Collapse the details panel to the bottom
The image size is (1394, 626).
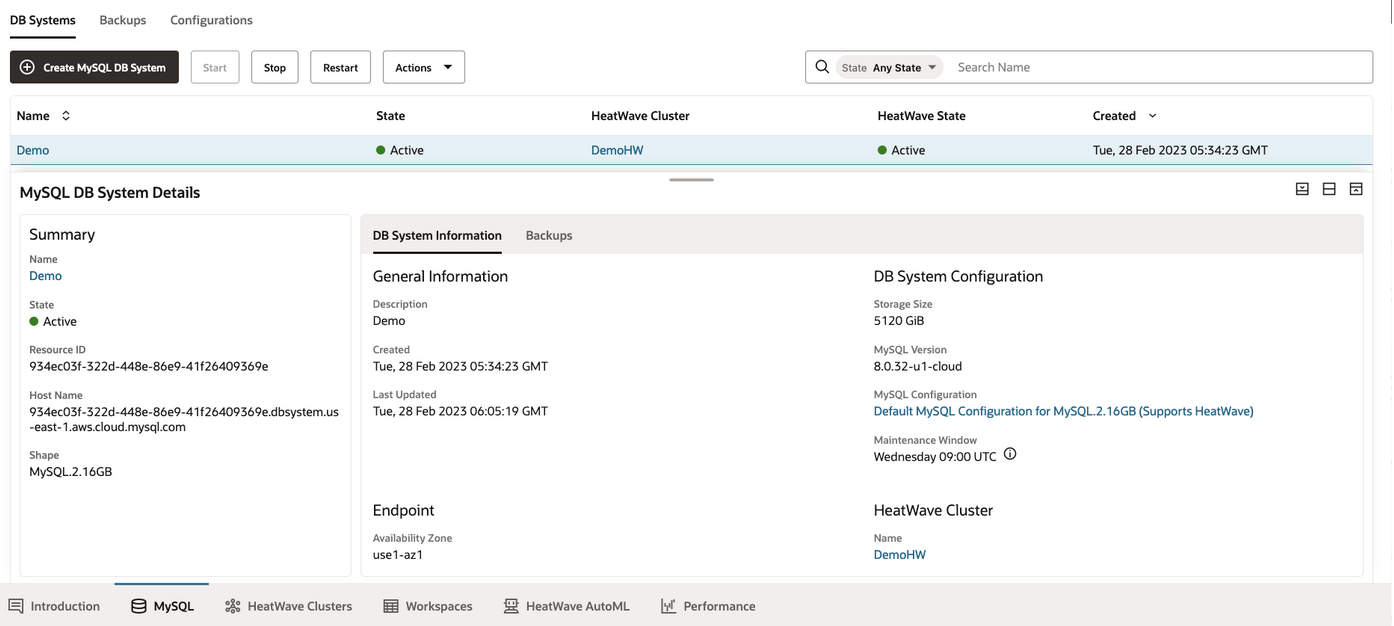click(1302, 189)
